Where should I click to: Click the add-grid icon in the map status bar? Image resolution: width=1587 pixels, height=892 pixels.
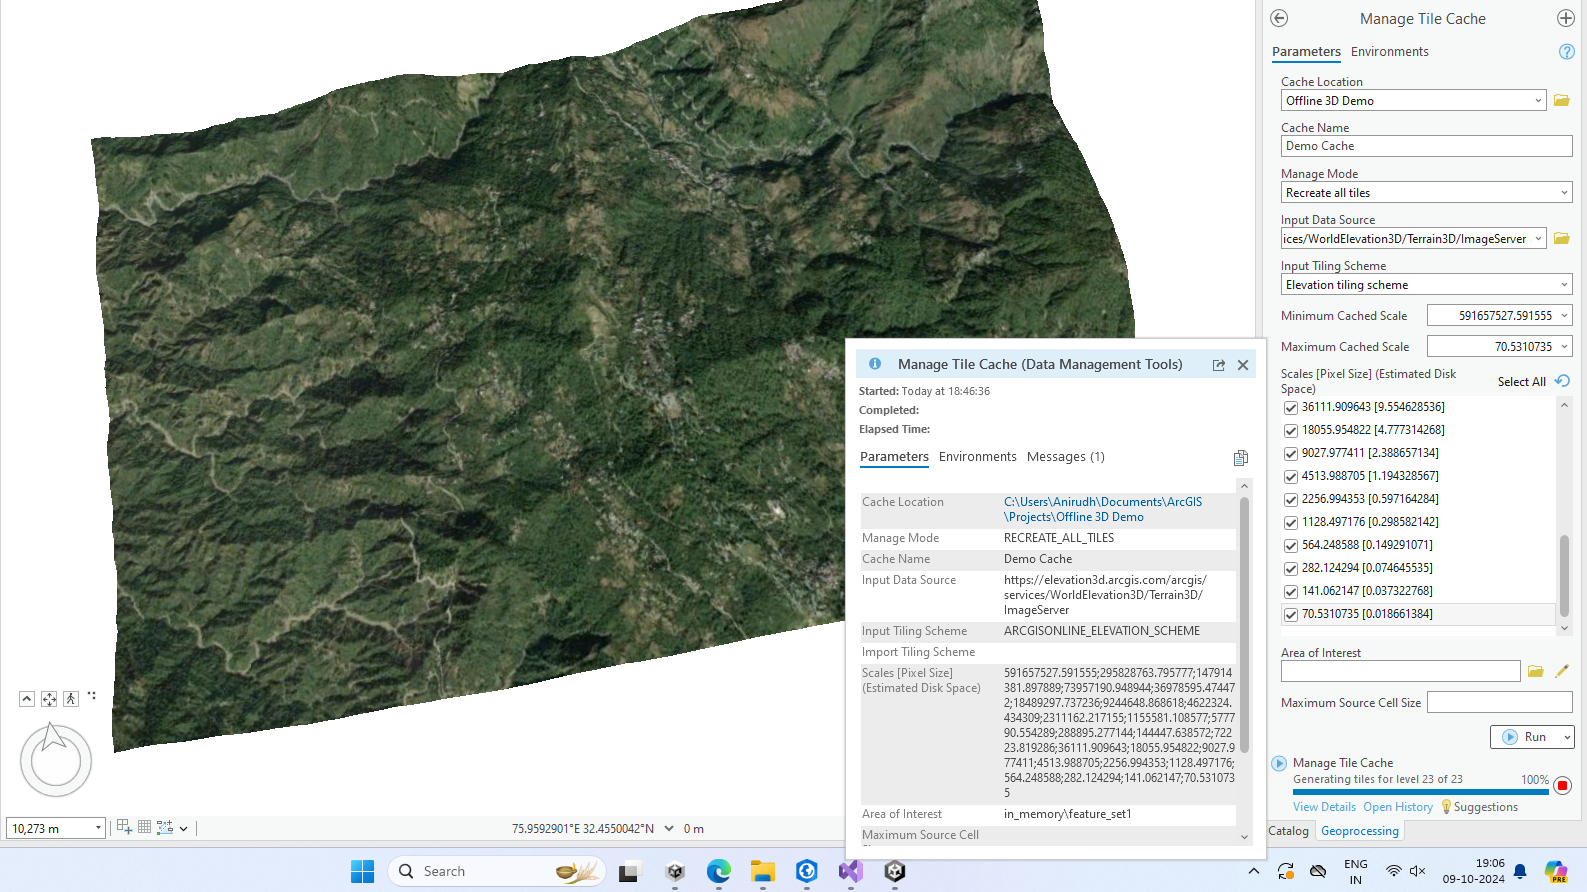(124, 827)
